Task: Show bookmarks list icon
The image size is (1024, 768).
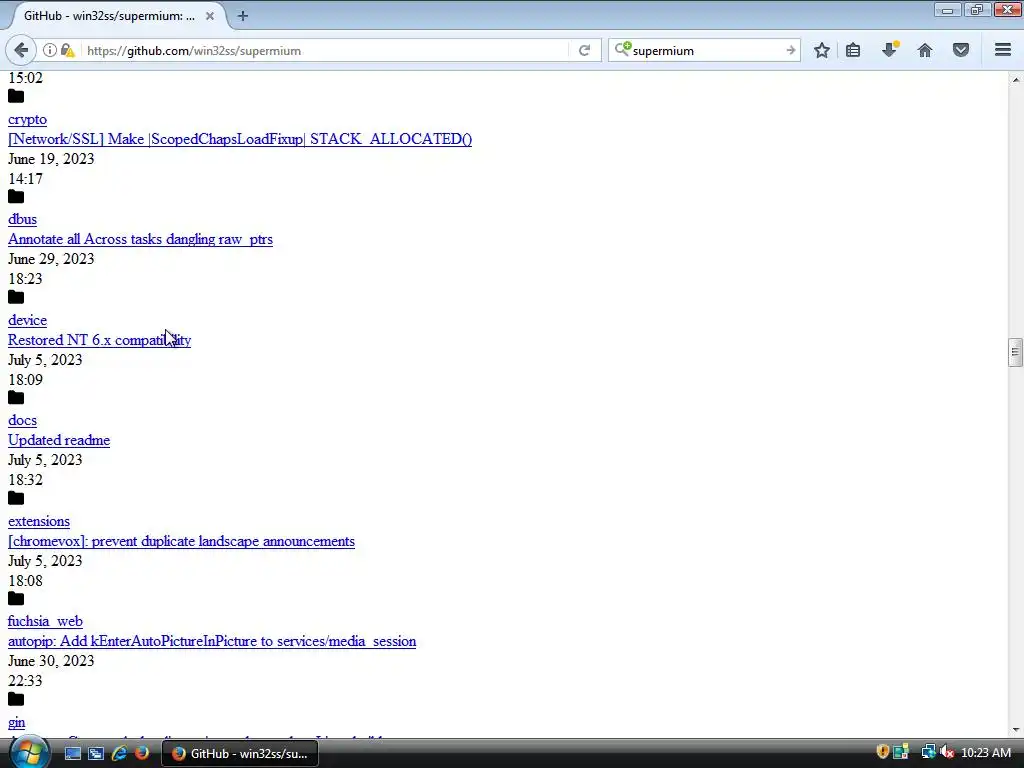Action: click(853, 50)
